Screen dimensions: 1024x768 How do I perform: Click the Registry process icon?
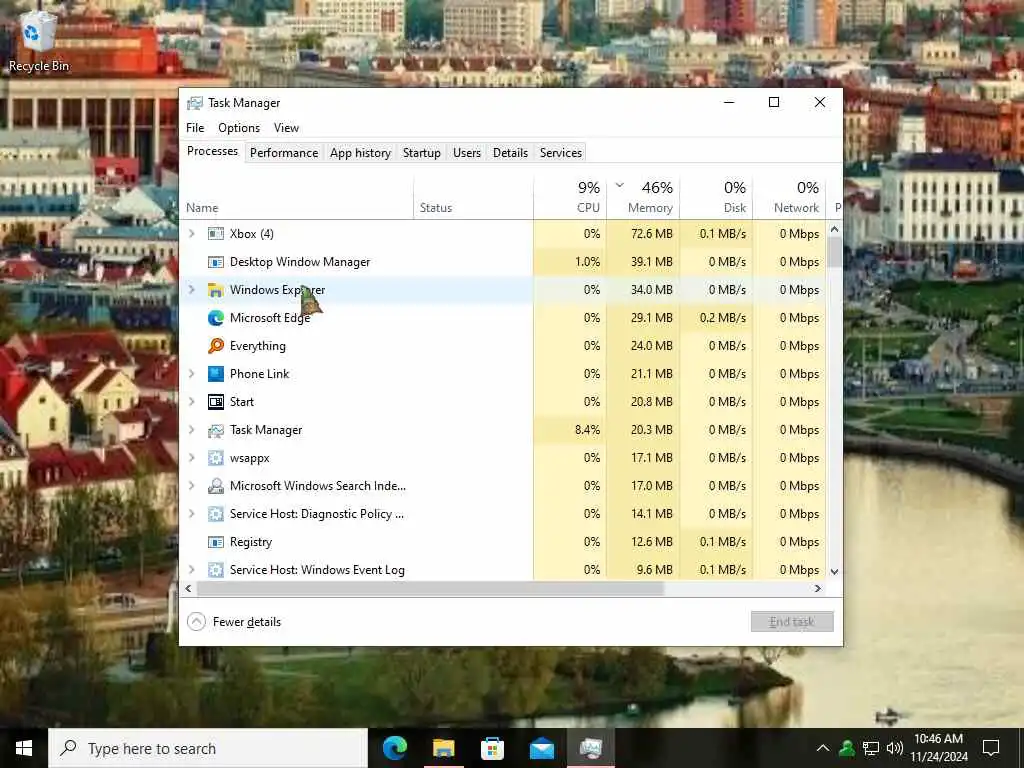point(216,542)
